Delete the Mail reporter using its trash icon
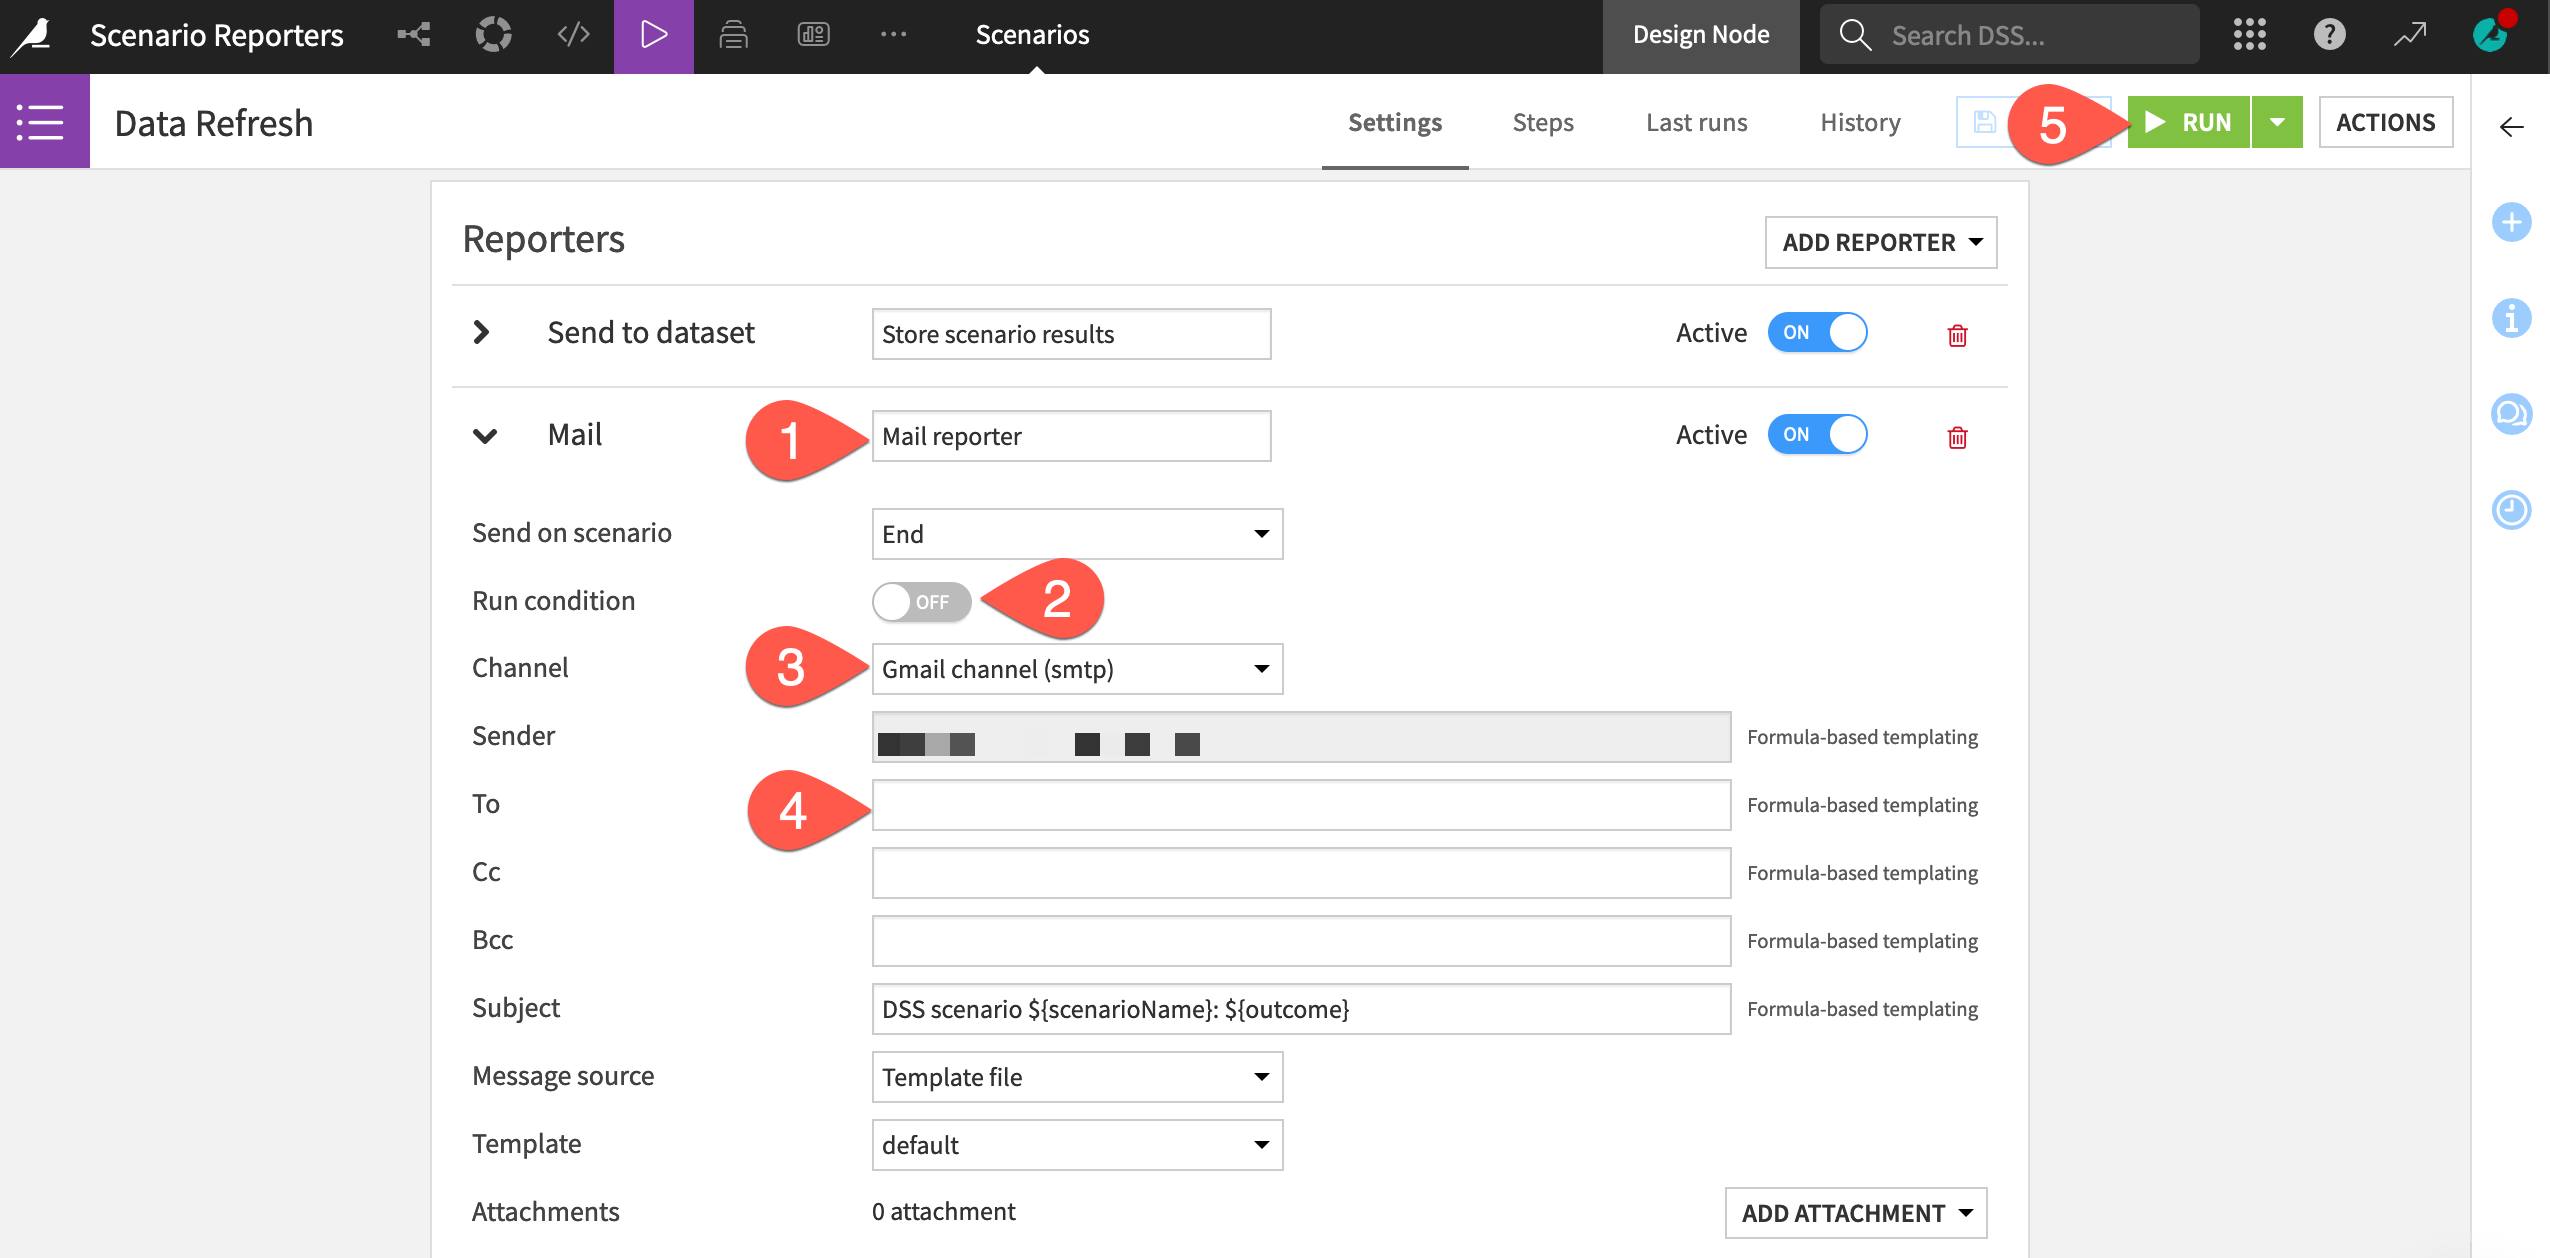Image resolution: width=2550 pixels, height=1258 pixels. [1956, 437]
